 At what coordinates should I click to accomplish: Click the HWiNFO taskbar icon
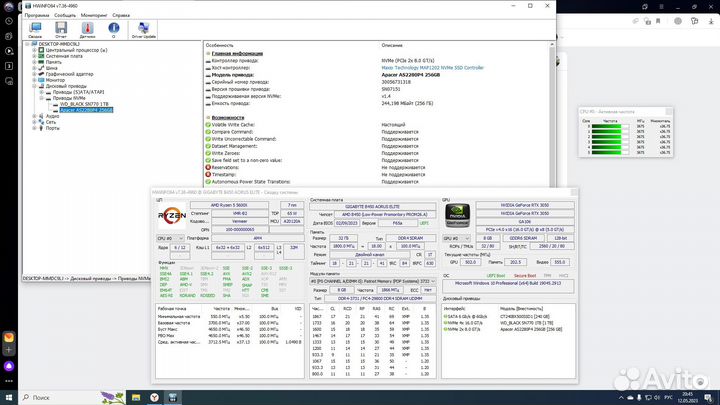(x=173, y=397)
